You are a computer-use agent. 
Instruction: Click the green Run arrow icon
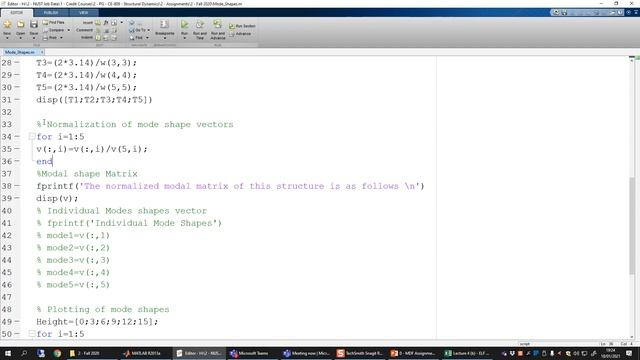click(184, 24)
